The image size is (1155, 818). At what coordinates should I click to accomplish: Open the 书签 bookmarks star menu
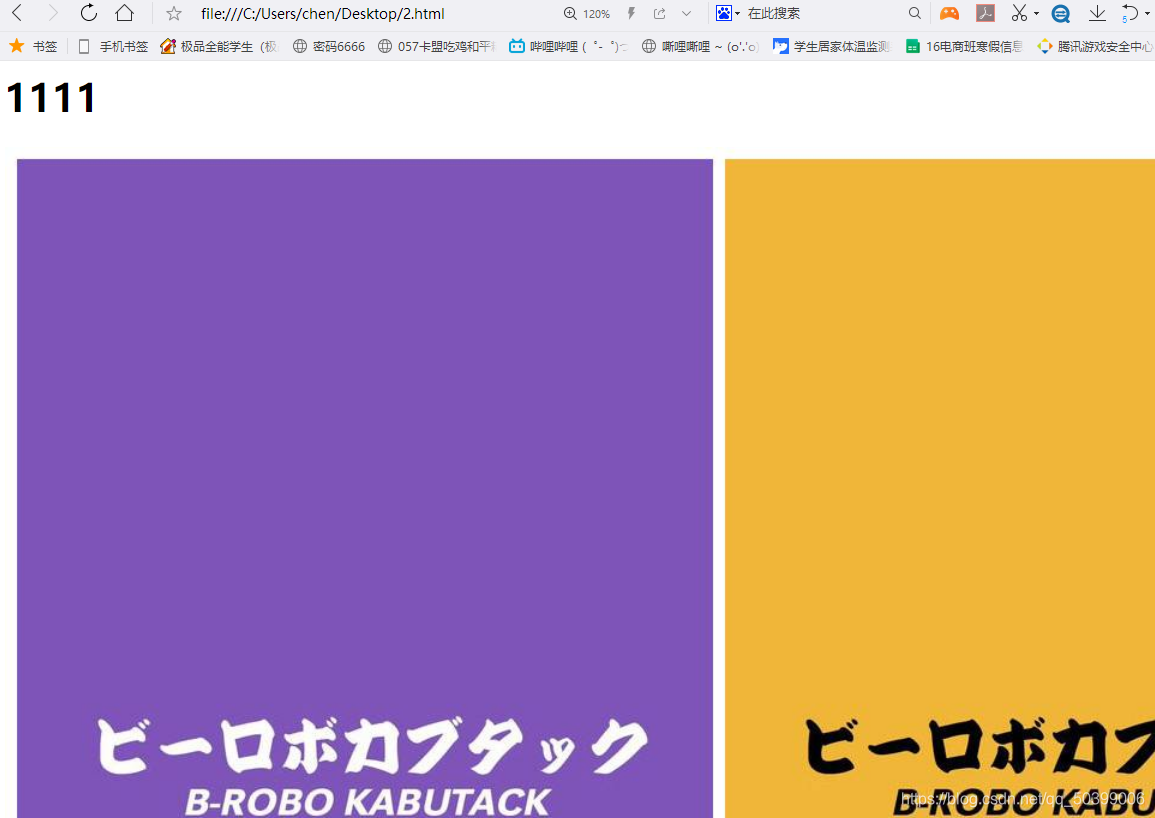32,46
